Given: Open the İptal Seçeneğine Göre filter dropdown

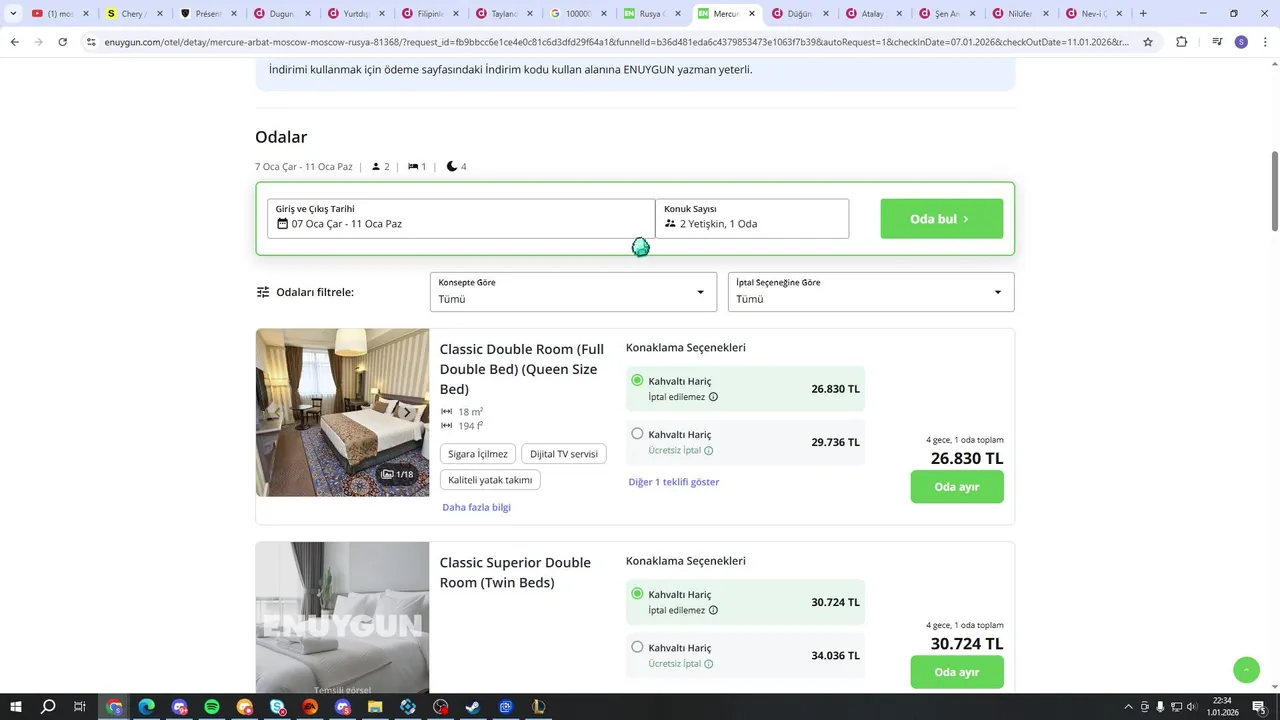Looking at the screenshot, I should (x=871, y=292).
